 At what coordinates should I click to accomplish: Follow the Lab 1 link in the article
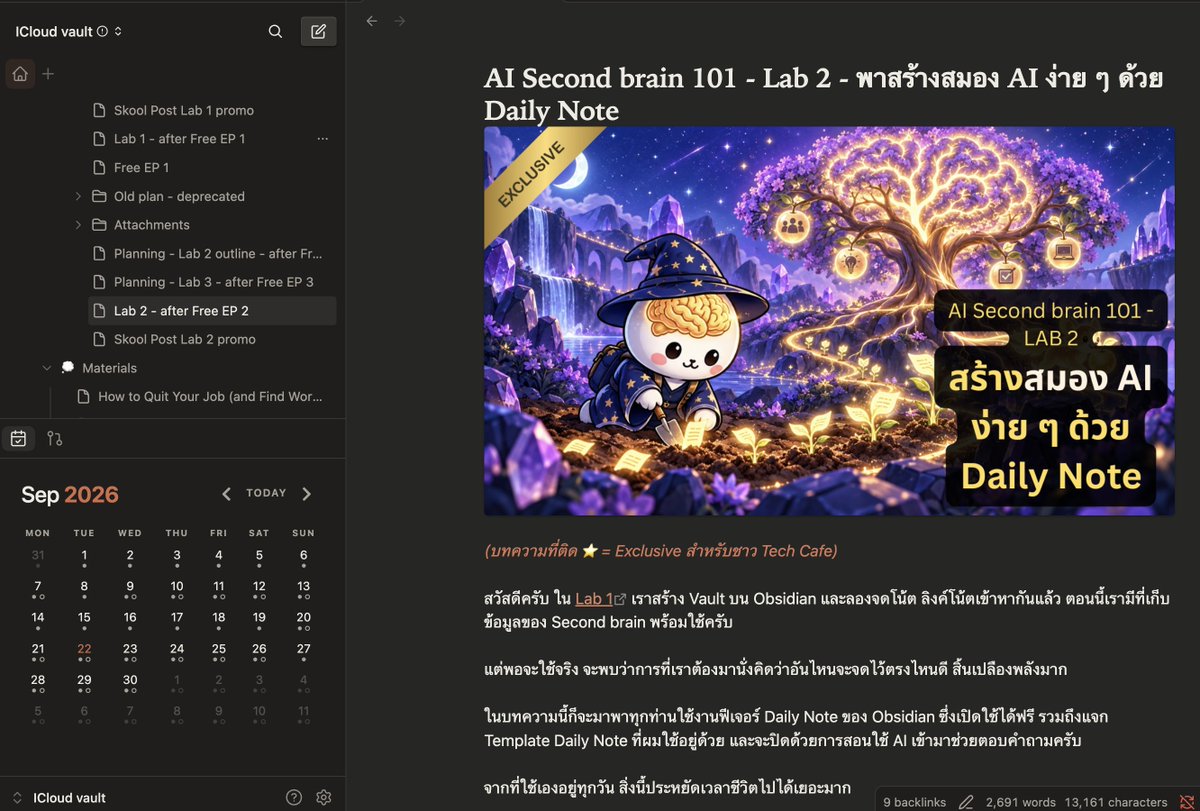click(x=594, y=598)
